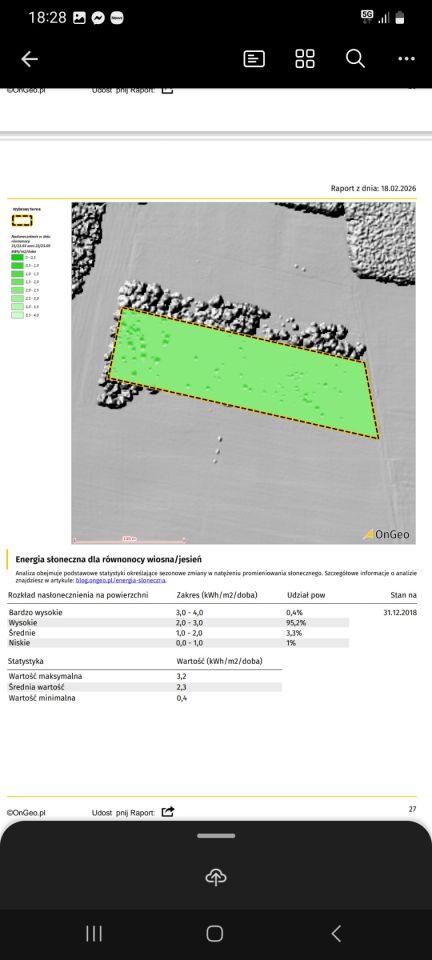
Task: Click share icon beside bottom Udostępnij Raport
Action: tap(168, 812)
